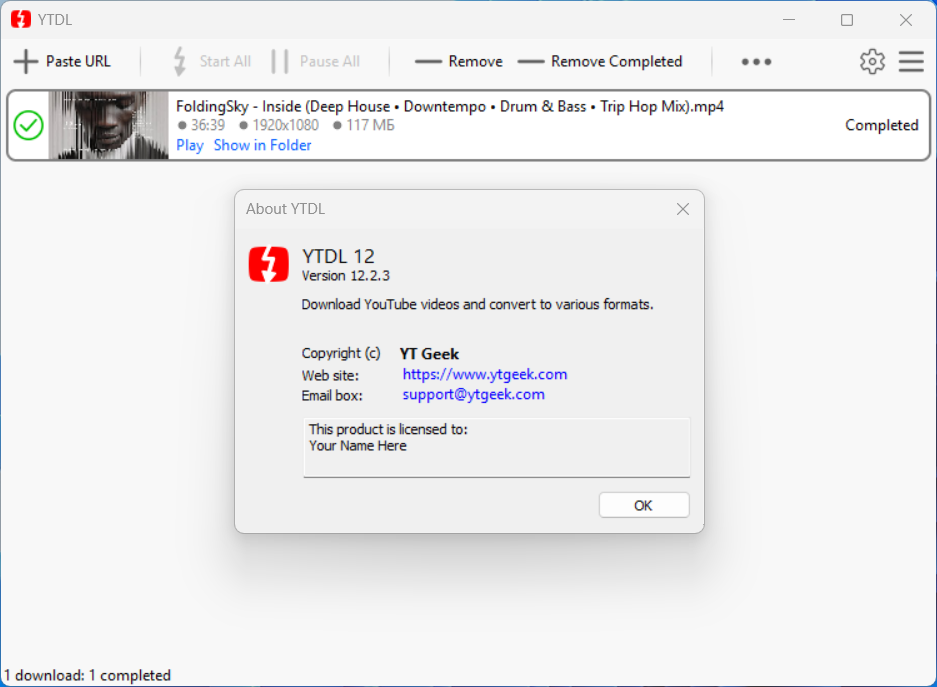The image size is (937, 687).
Task: Open the https://www.ytgeek.com link
Action: [x=485, y=375]
